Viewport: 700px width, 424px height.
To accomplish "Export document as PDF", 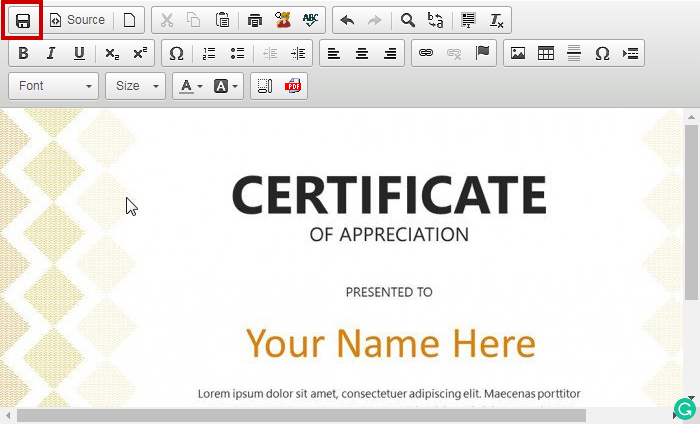I will coord(293,86).
